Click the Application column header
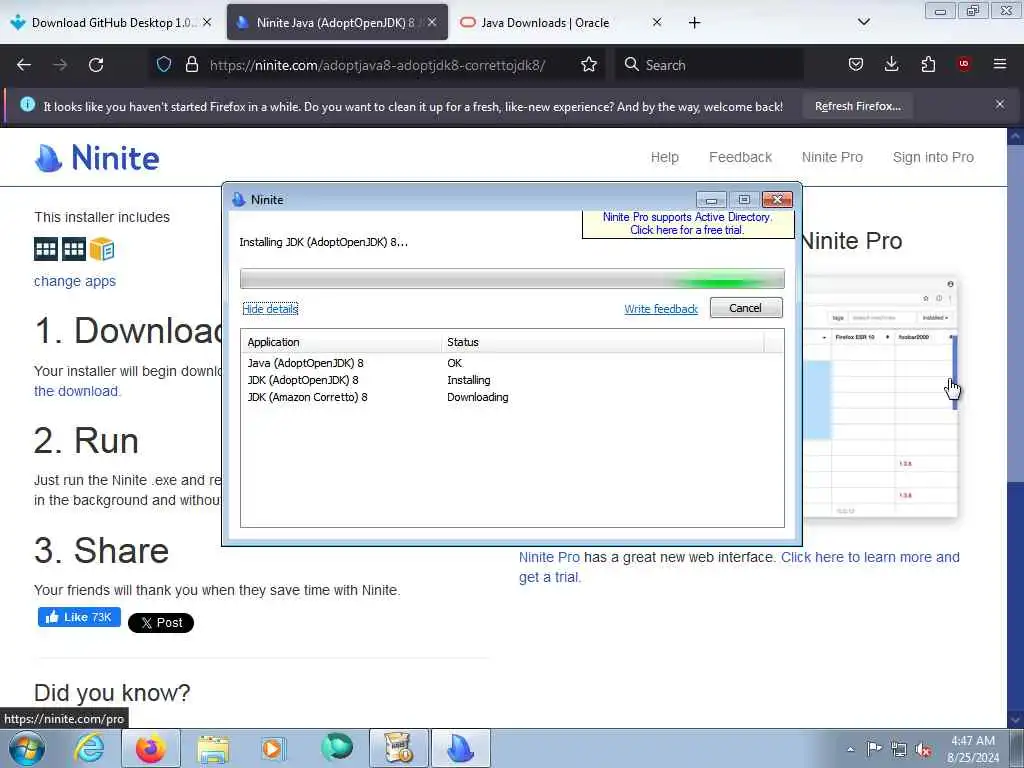The image size is (1024, 768). [x=340, y=342]
